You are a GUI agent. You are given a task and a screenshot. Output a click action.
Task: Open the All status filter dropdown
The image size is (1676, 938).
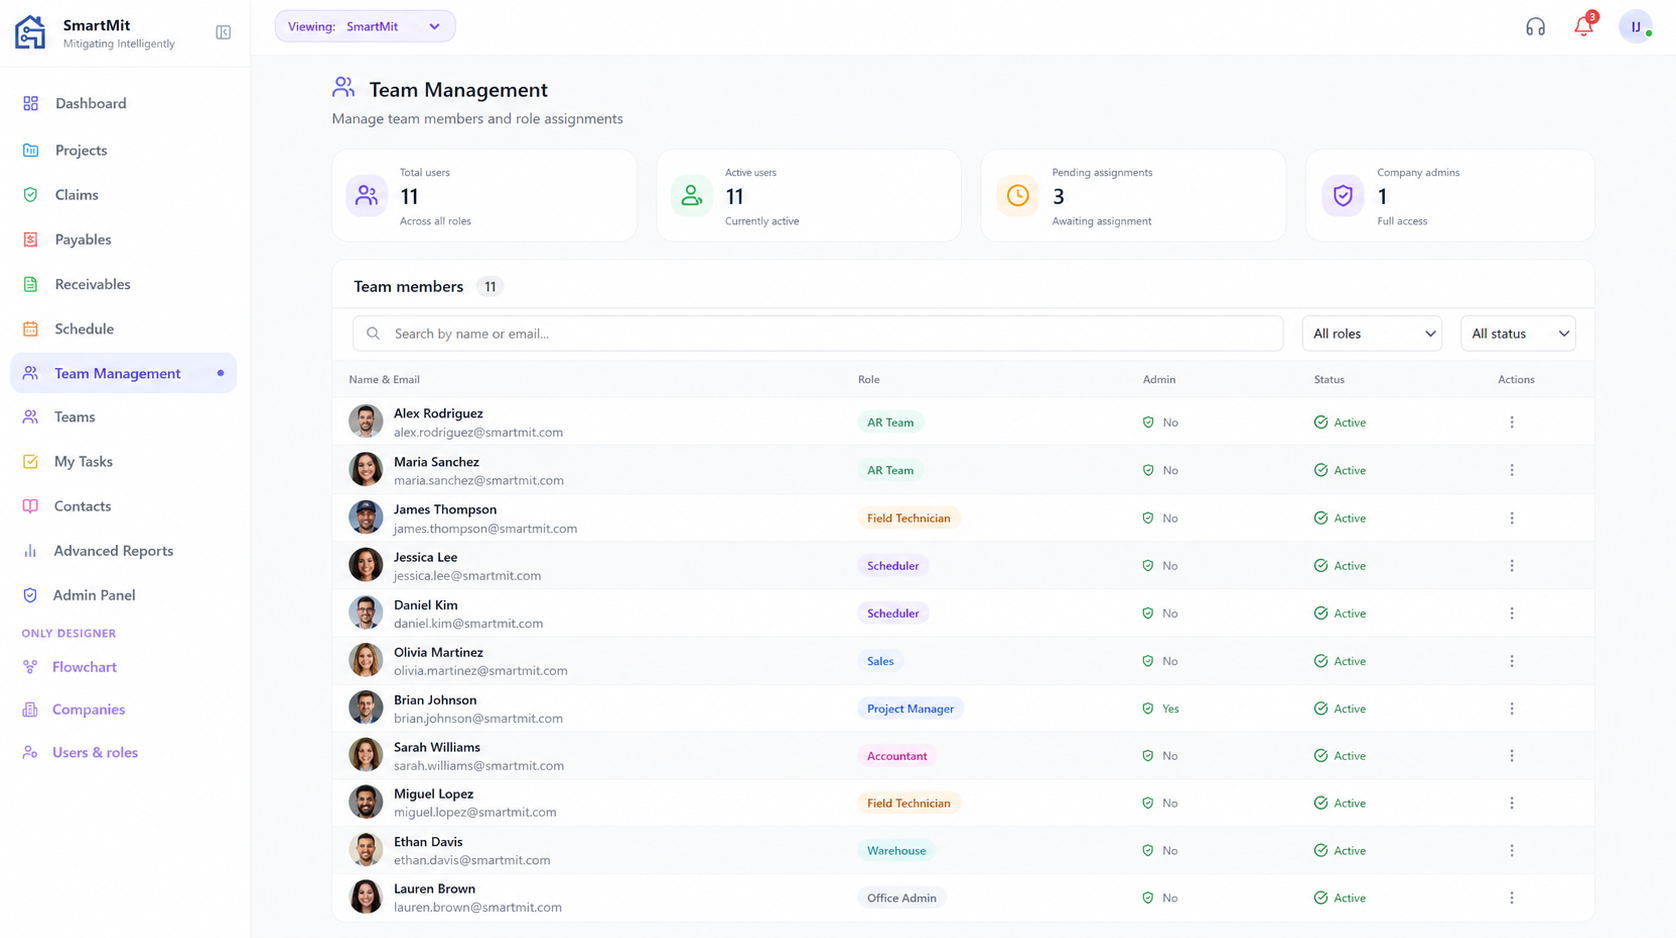point(1518,334)
